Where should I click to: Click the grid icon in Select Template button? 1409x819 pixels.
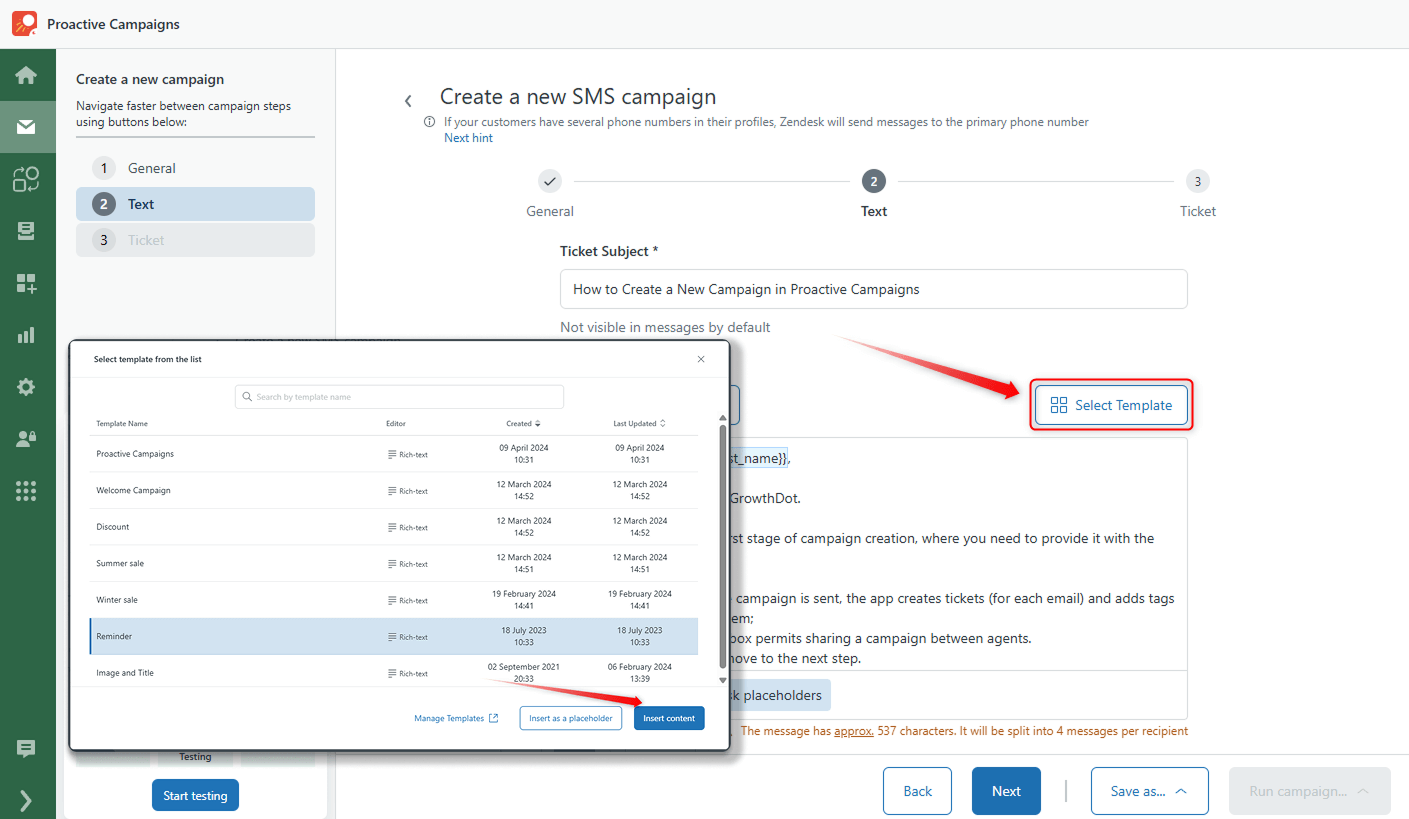(x=1059, y=405)
